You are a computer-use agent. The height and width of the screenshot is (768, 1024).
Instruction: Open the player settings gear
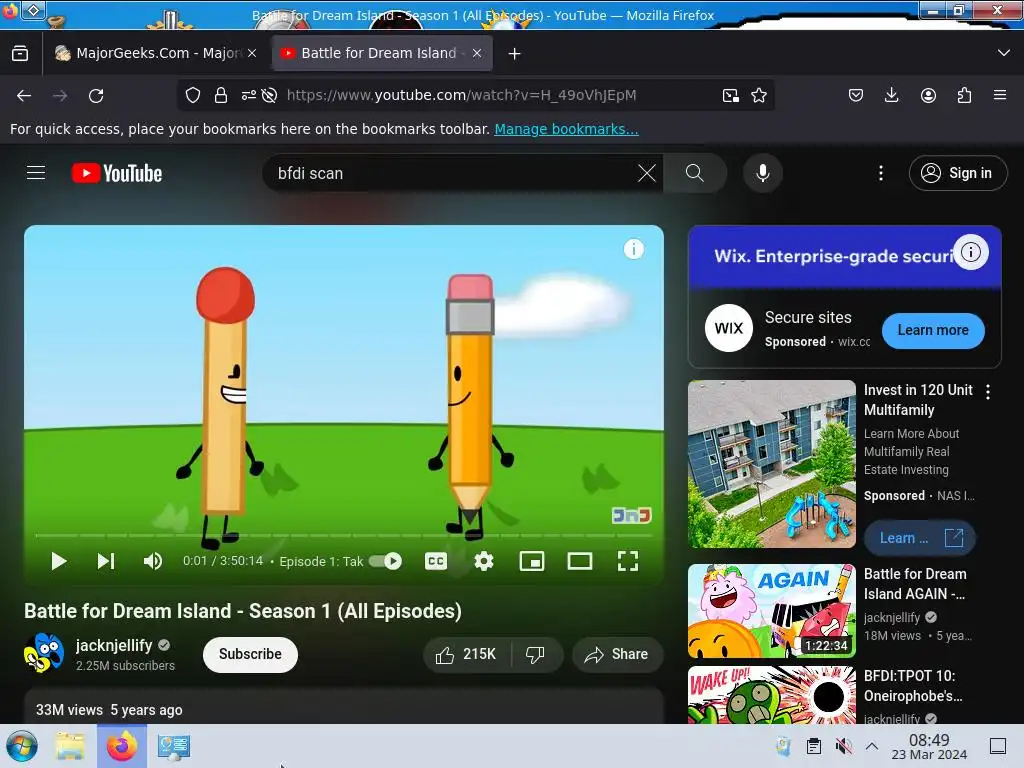pyautogui.click(x=484, y=561)
